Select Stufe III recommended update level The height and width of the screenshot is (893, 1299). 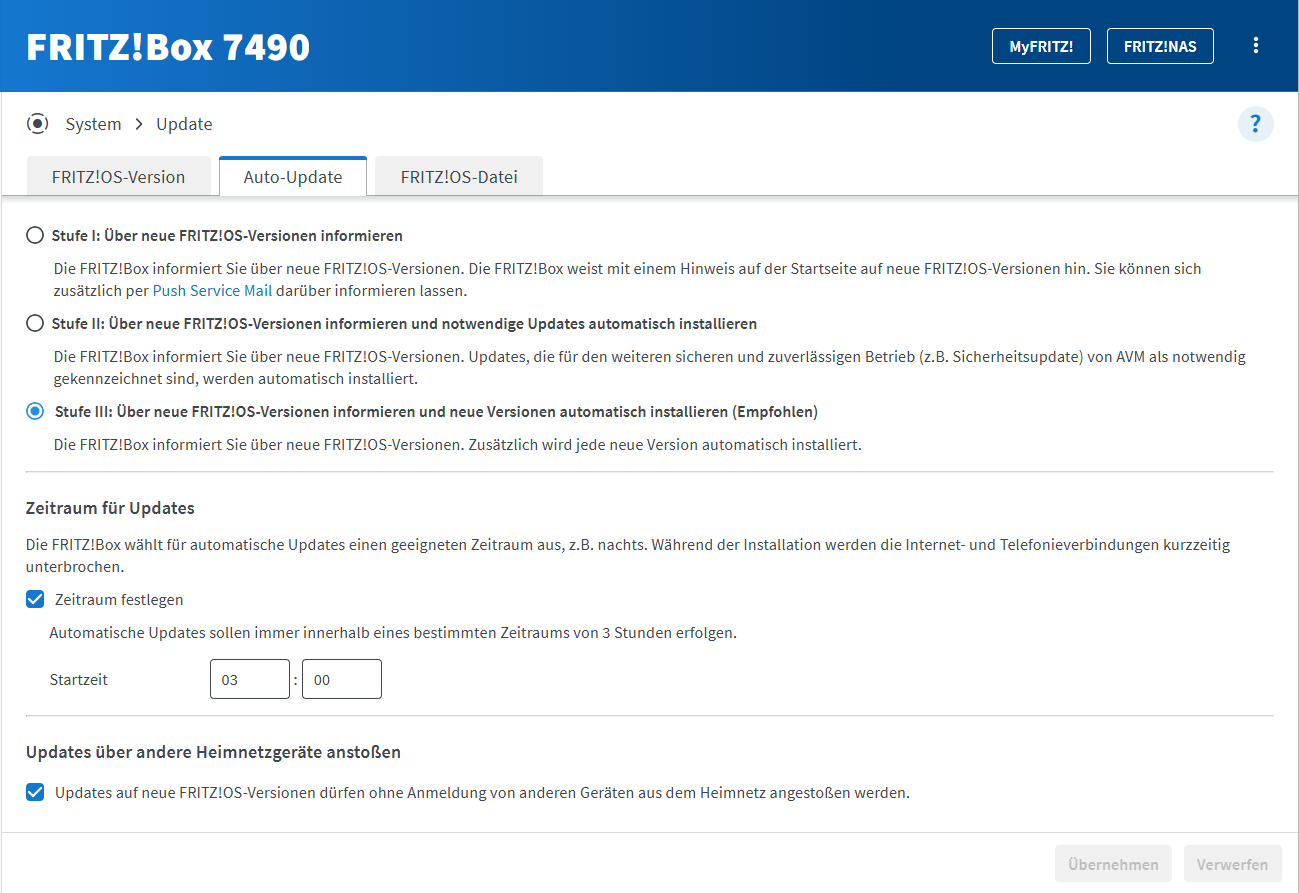point(35,412)
